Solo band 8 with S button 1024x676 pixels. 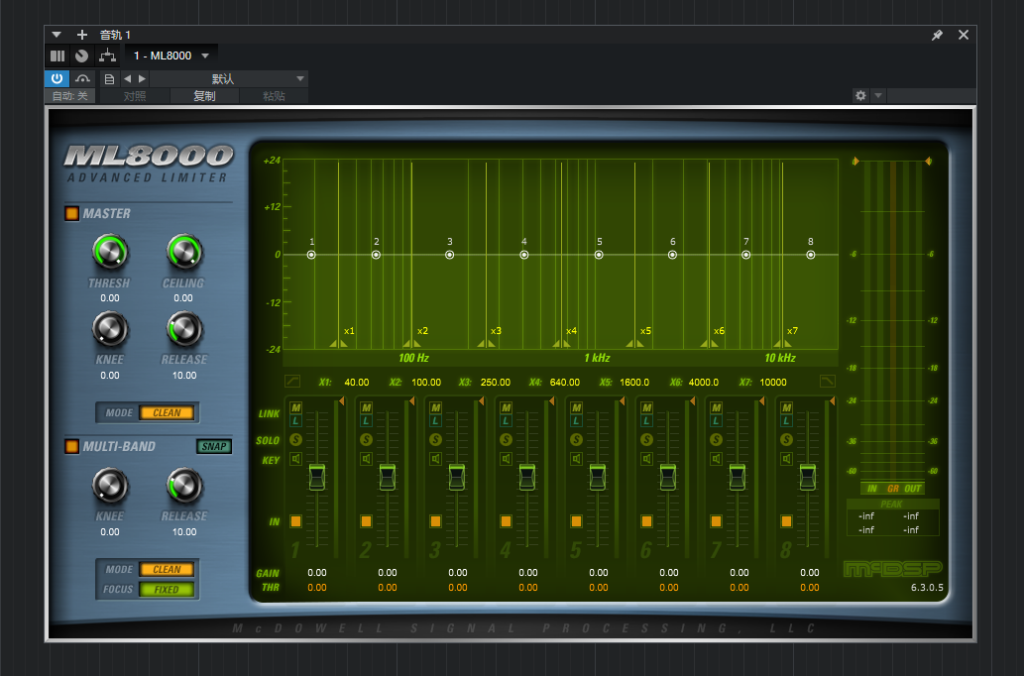pyautogui.click(x=786, y=440)
